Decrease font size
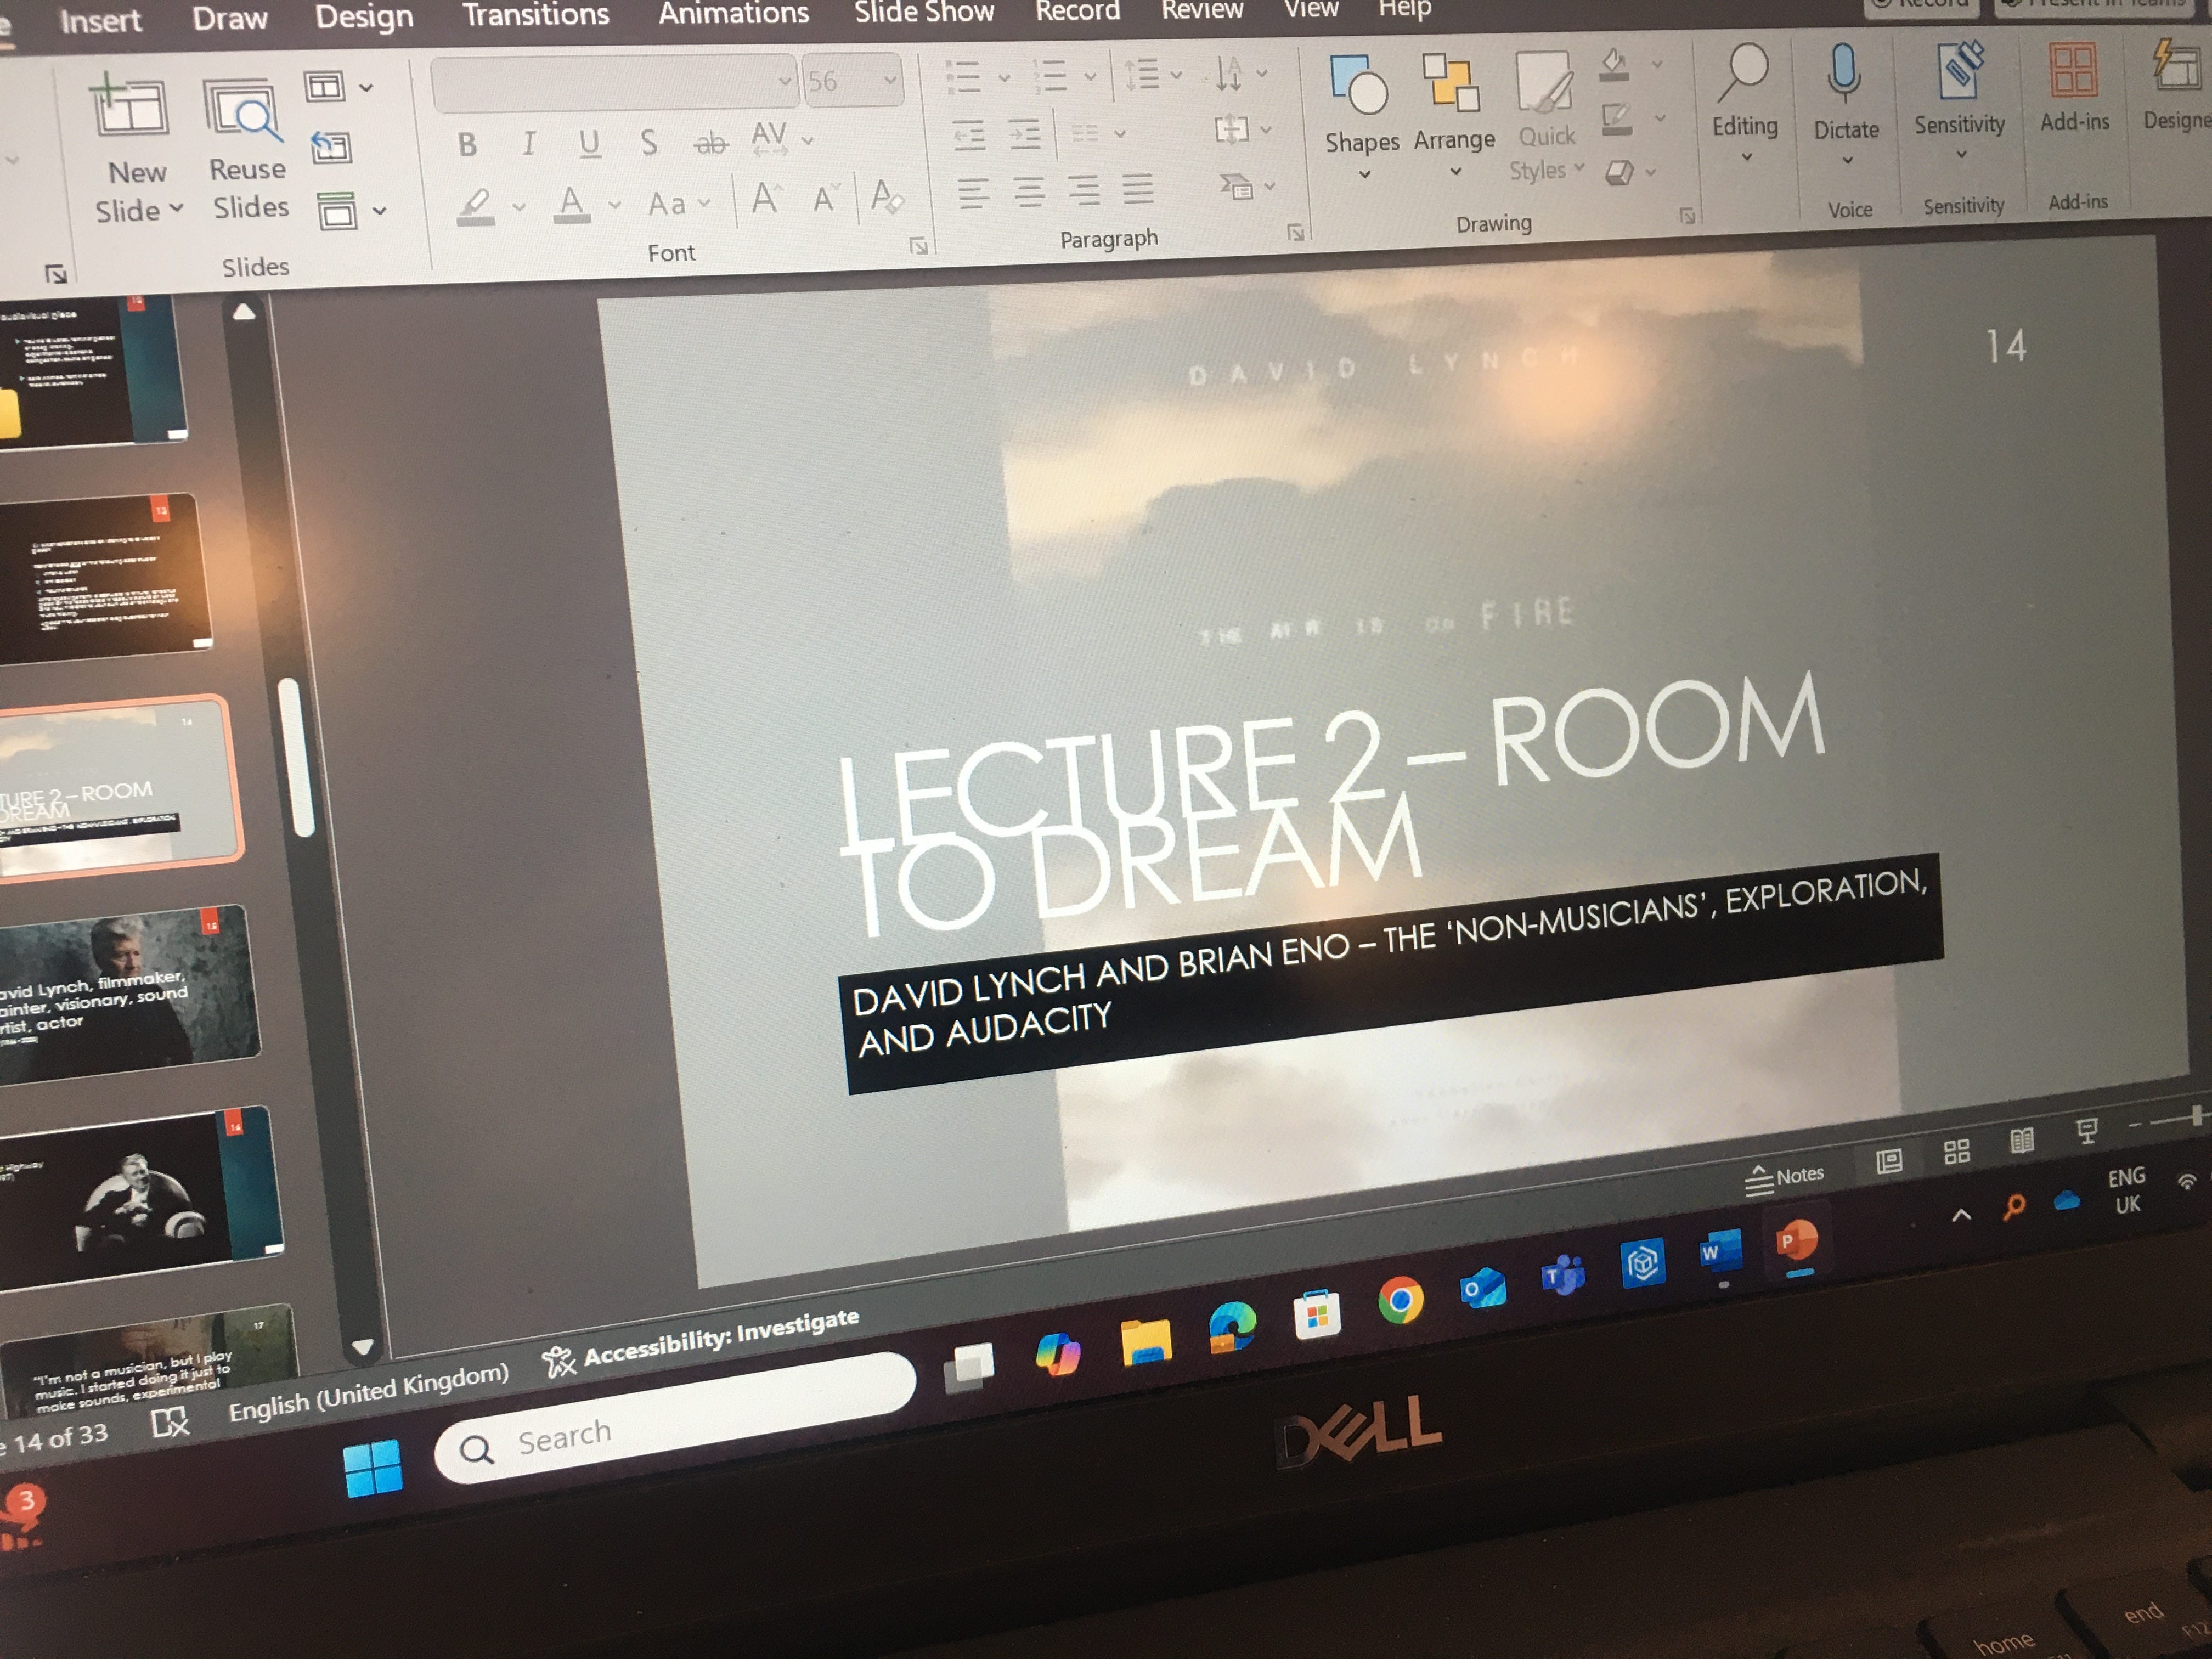 (825, 199)
